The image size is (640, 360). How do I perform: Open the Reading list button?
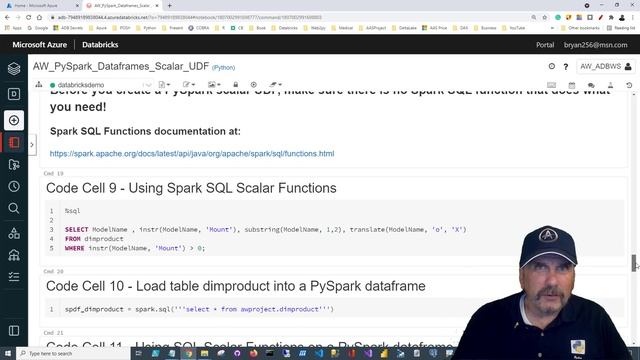click(621, 28)
